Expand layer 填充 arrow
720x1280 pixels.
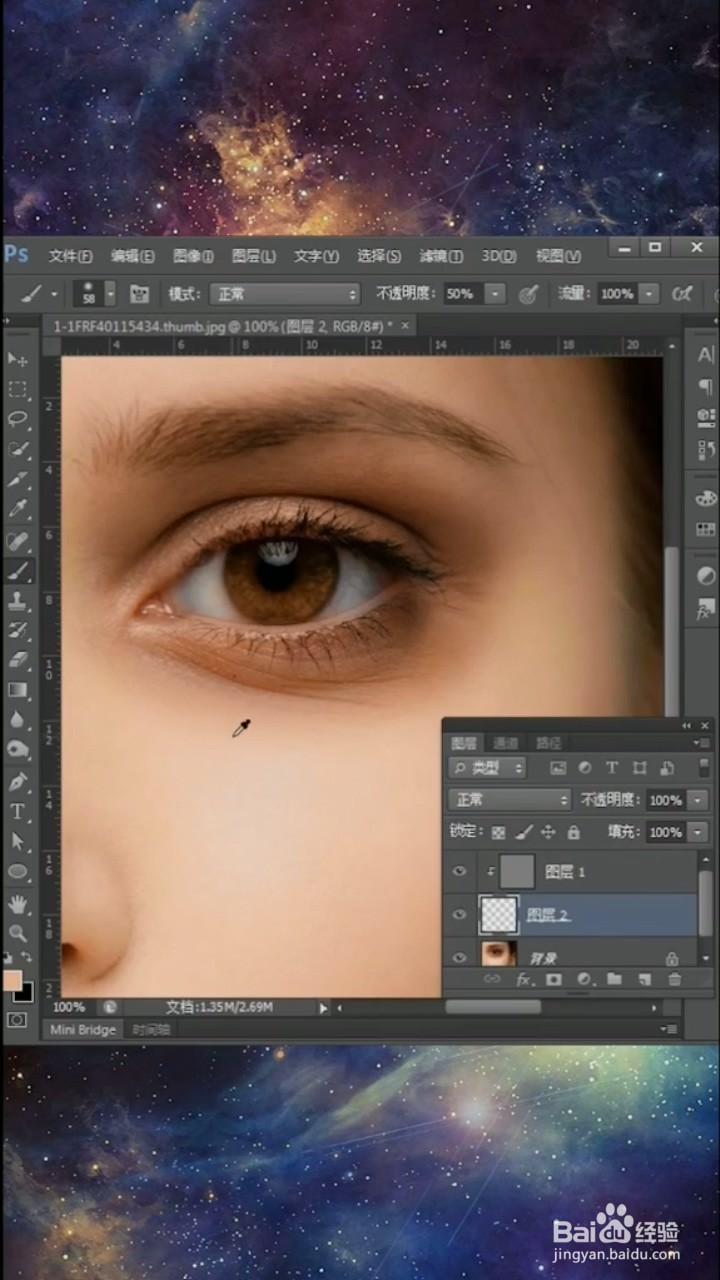point(697,832)
